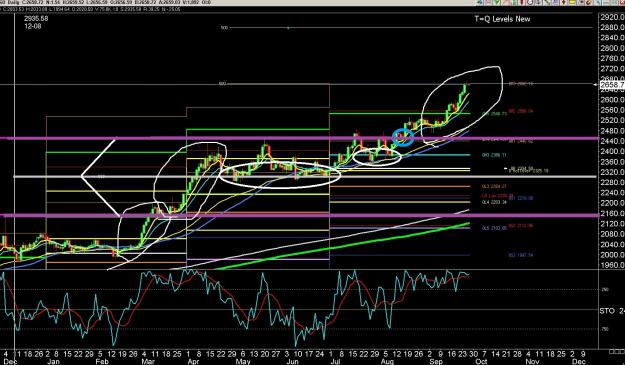Image resolution: width=625 pixels, height=365 pixels.
Task: Click the yellow toolbar icon at the top
Action: pyautogui.click(x=572, y=2)
